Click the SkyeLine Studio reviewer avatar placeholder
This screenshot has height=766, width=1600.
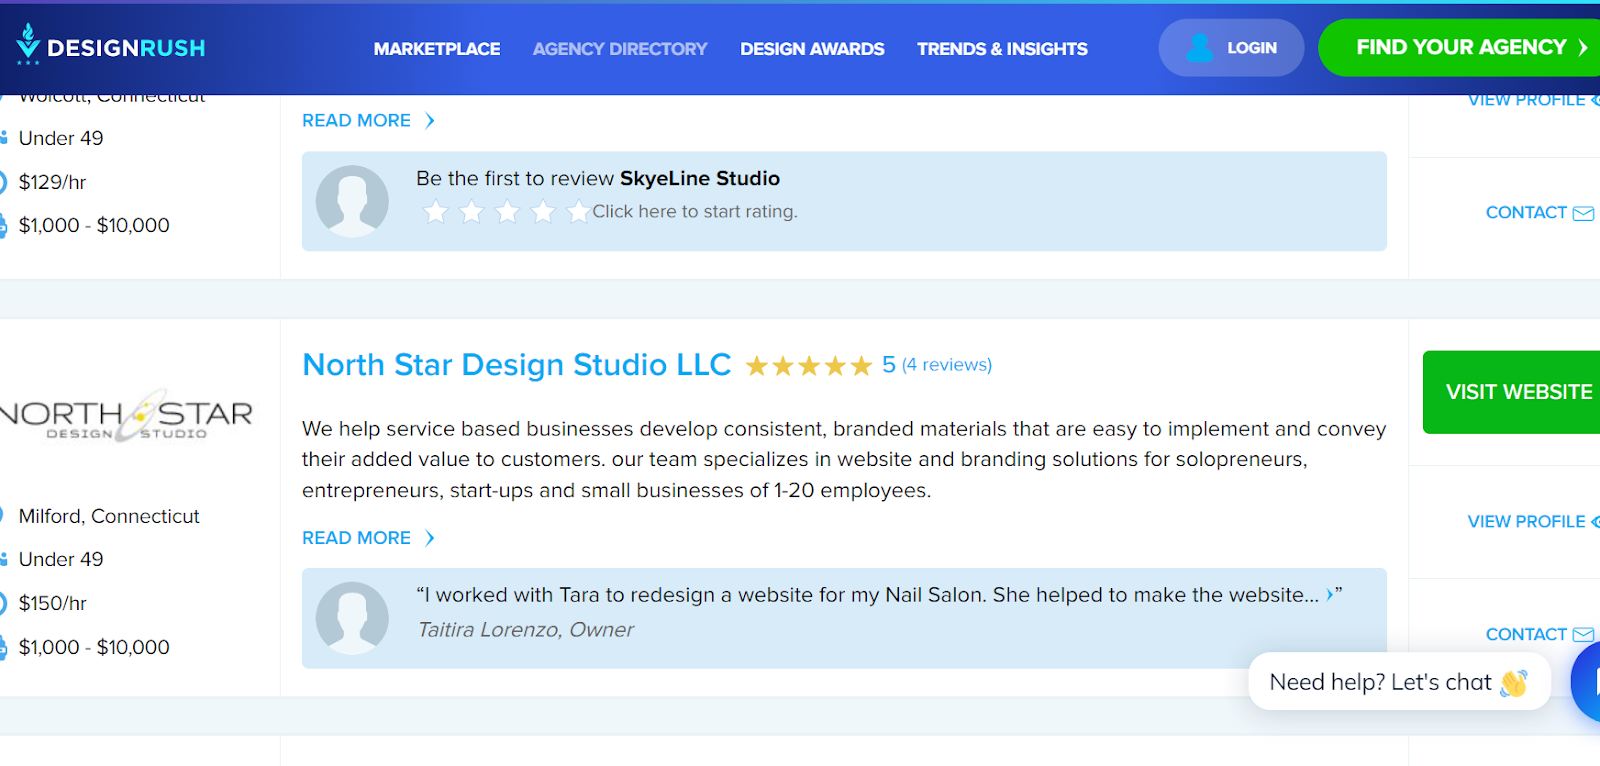point(352,201)
